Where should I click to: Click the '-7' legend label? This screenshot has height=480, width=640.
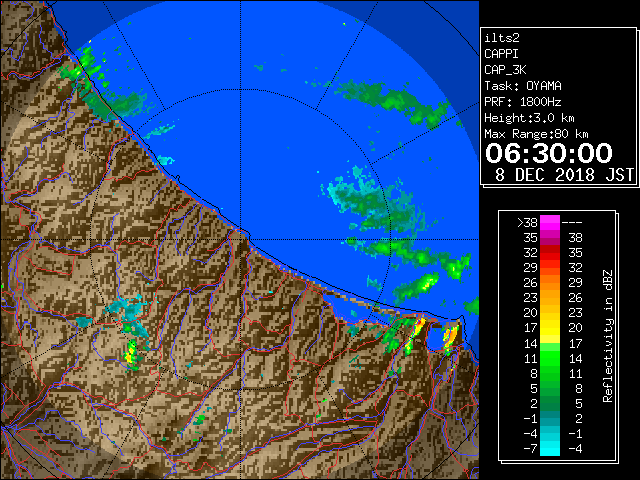531,449
